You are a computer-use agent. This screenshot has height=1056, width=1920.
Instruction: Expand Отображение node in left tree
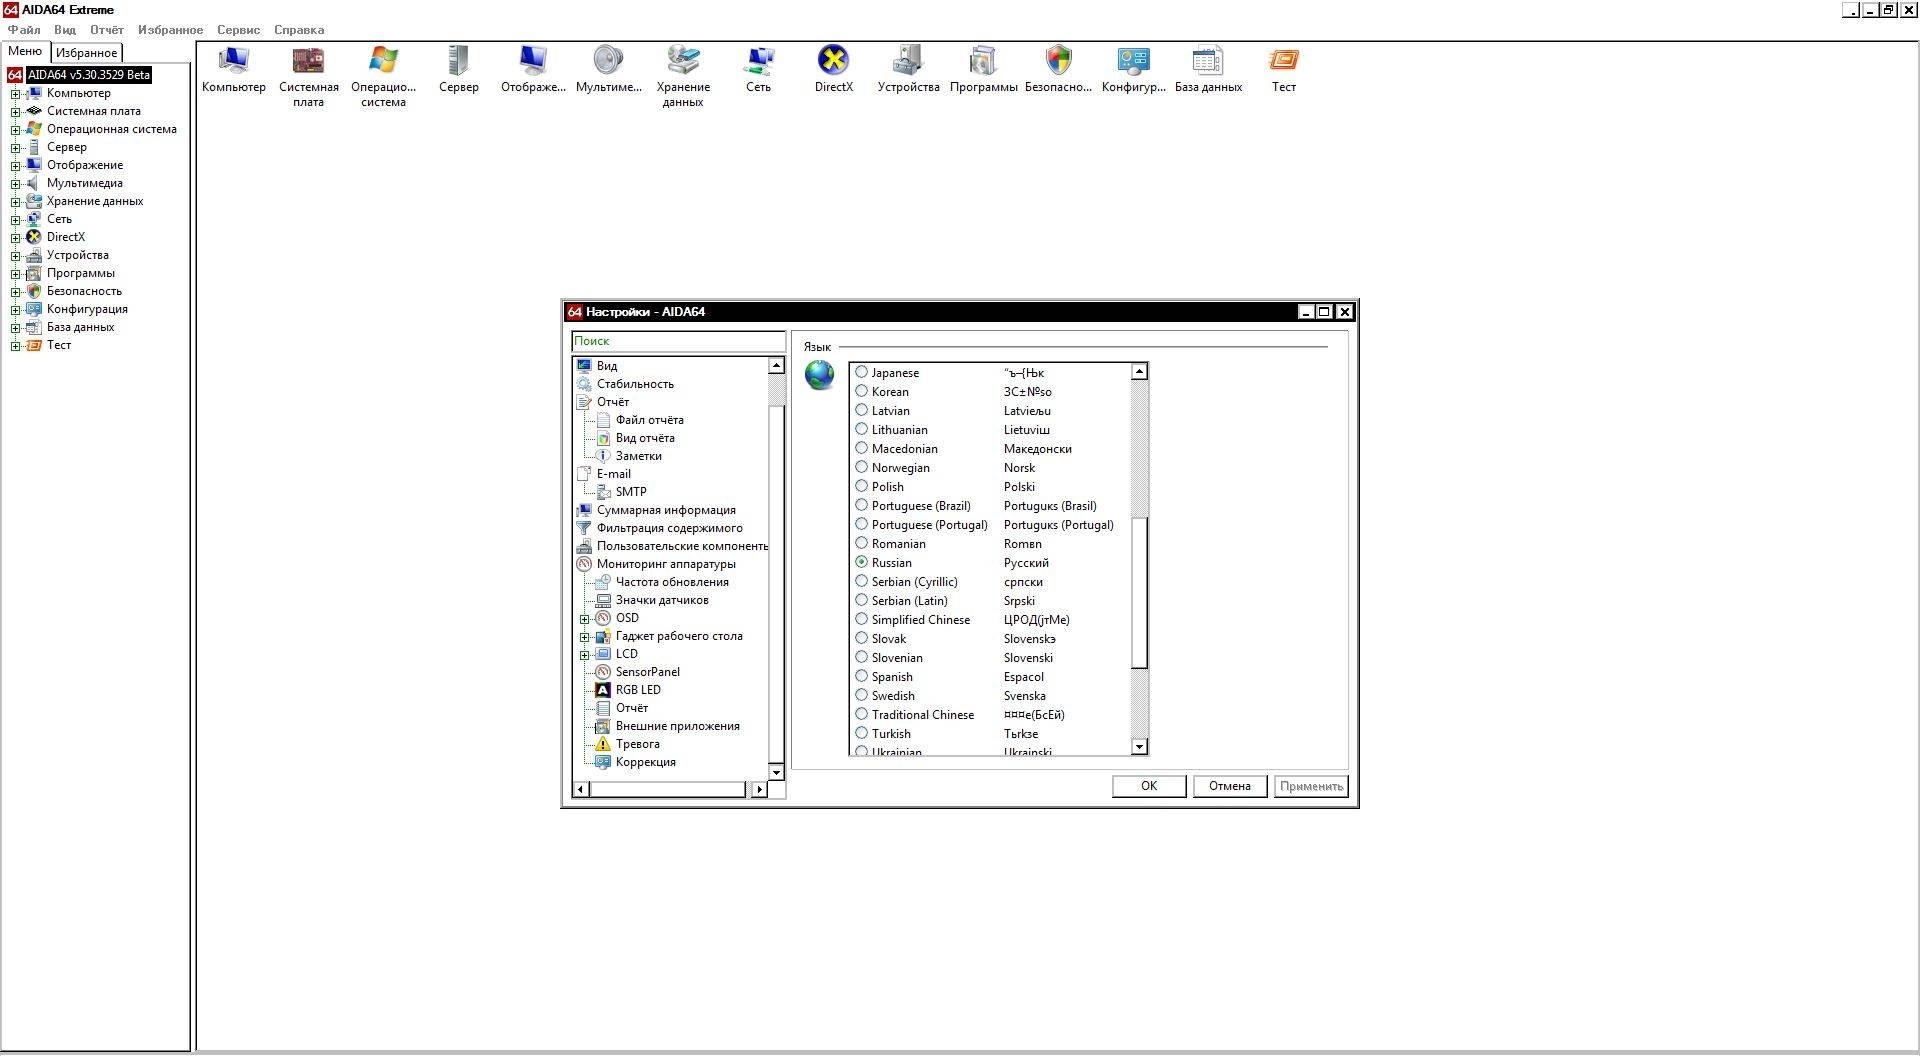[15, 166]
